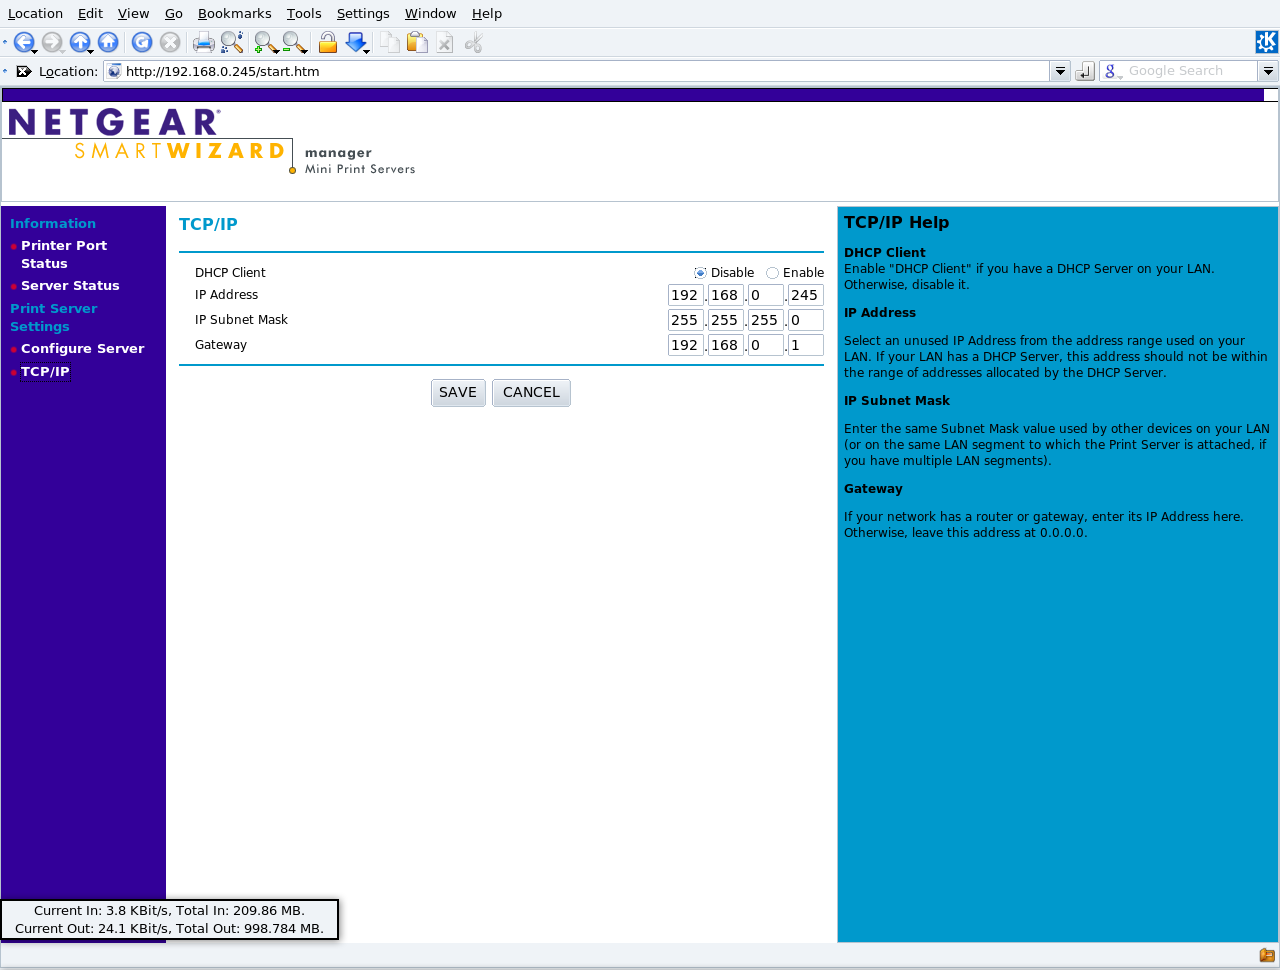
Task: Open the Go menu
Action: coord(174,13)
